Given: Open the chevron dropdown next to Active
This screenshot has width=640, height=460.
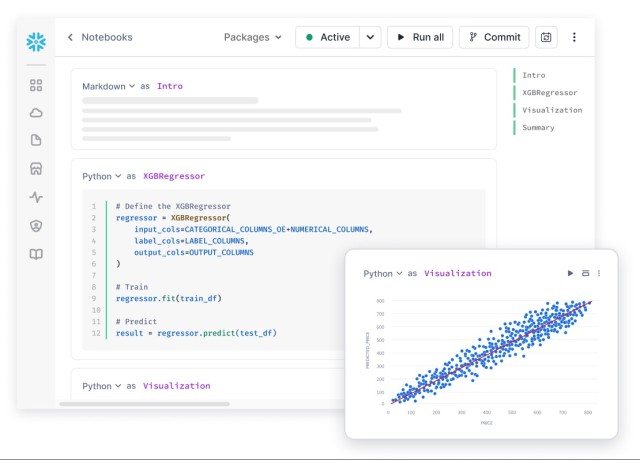Looking at the screenshot, I should click(x=370, y=37).
